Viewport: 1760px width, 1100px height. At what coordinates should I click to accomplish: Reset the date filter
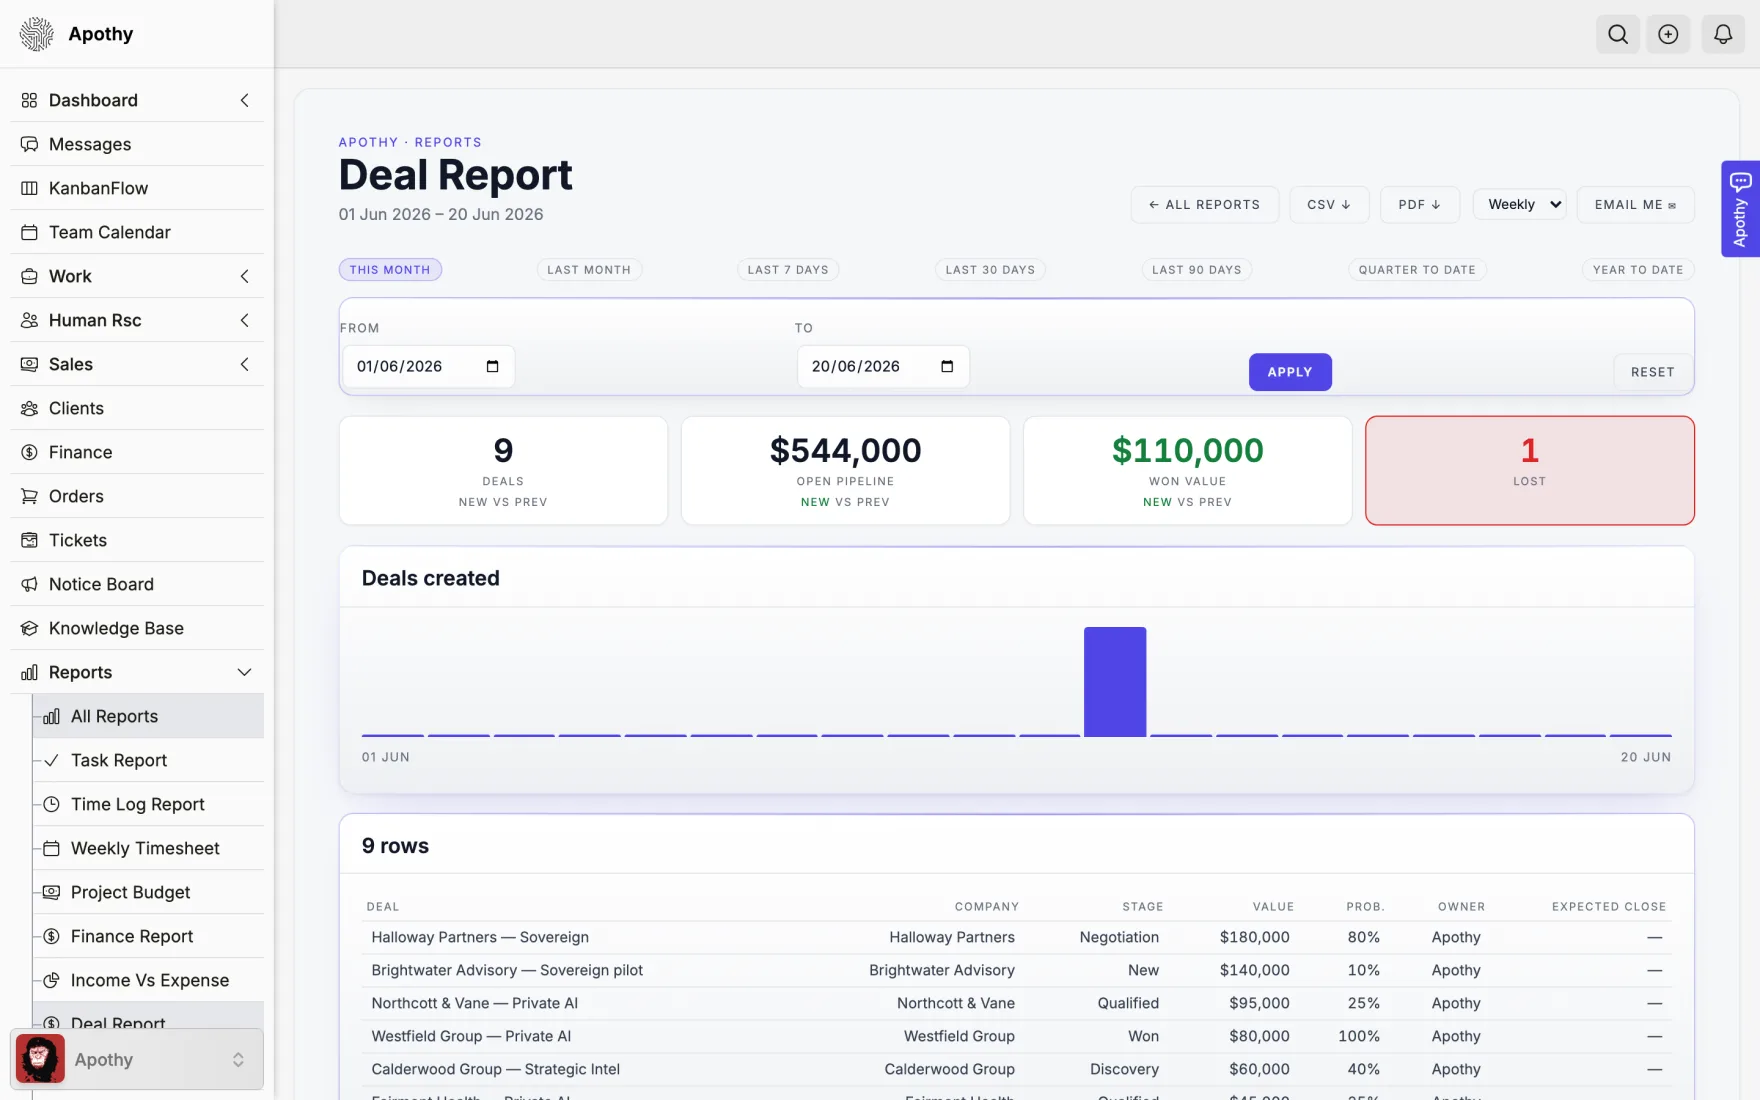pyautogui.click(x=1653, y=372)
